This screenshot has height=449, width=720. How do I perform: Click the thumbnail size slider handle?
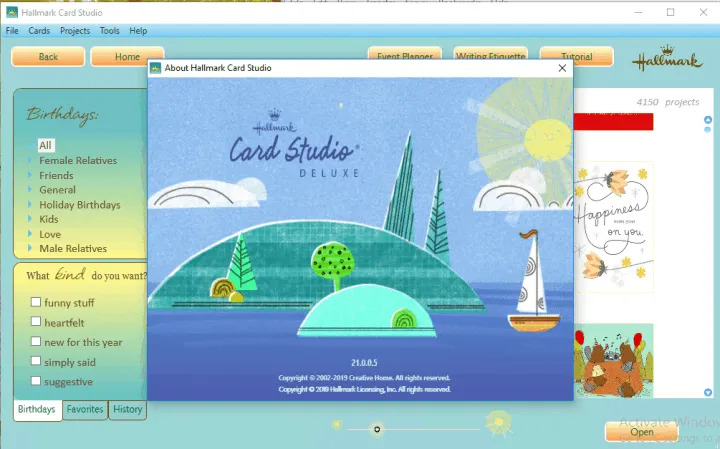click(x=377, y=429)
